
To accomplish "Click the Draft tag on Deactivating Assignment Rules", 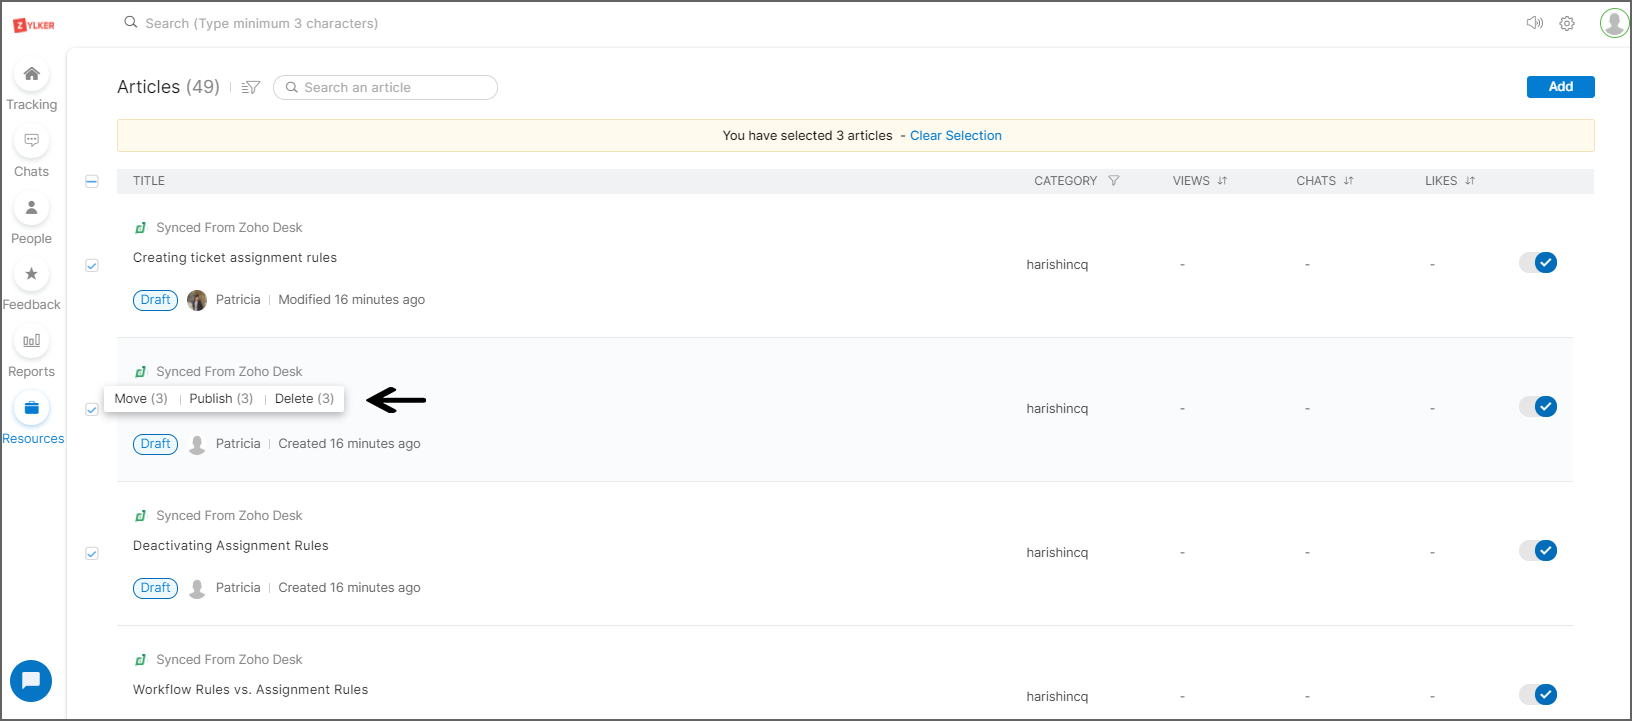I will pos(155,588).
